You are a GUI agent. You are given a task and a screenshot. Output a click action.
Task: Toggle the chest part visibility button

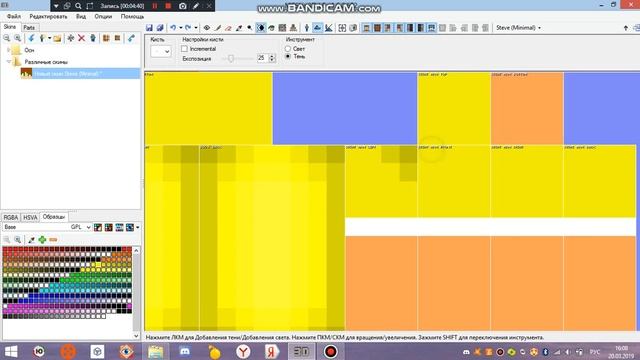coord(378,28)
